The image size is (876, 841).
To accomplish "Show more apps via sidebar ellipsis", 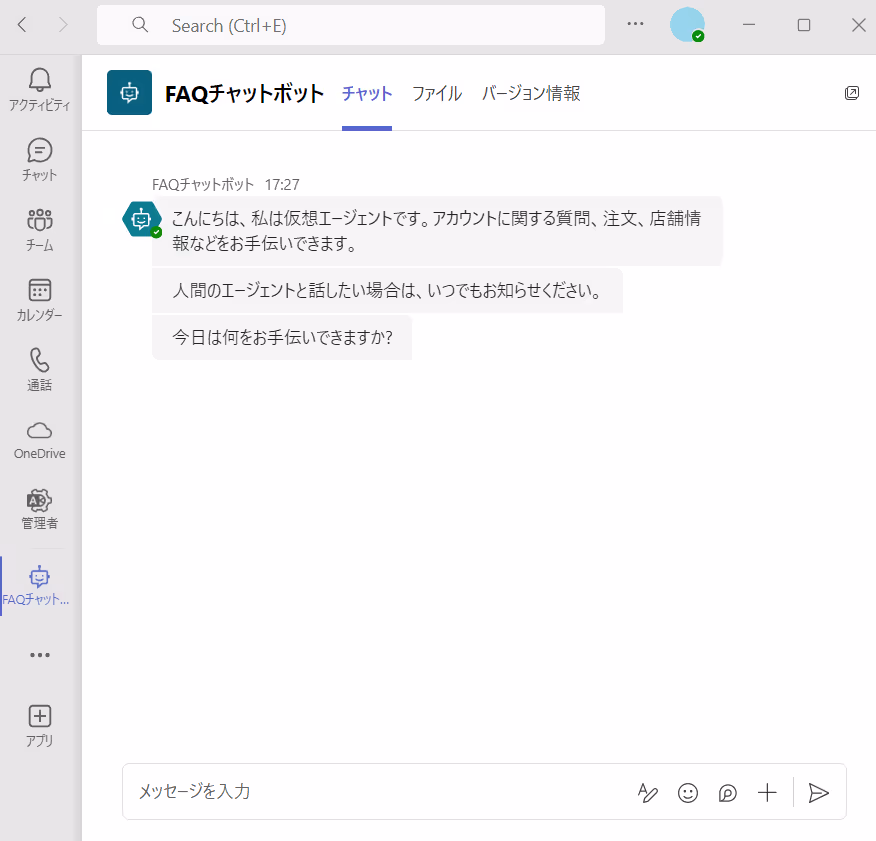I will coord(40,654).
